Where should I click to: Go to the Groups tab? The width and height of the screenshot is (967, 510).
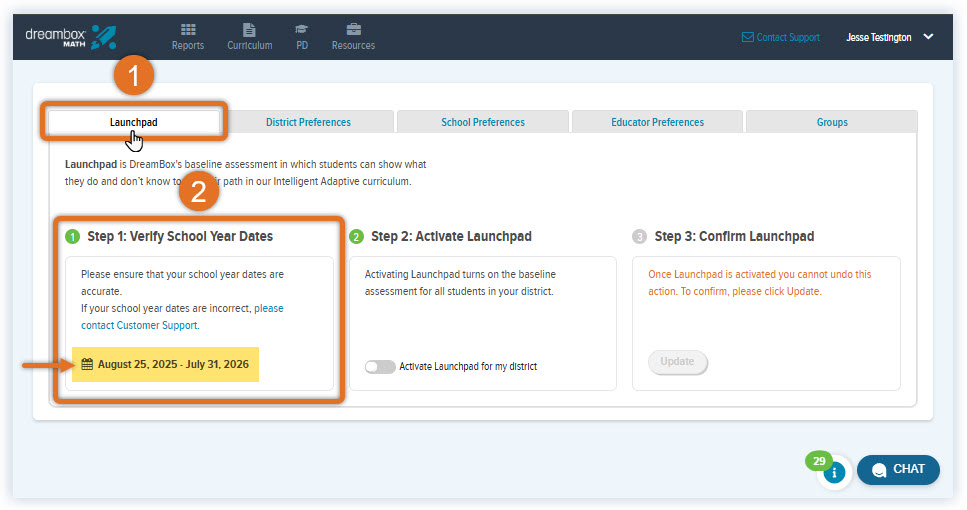coord(832,122)
